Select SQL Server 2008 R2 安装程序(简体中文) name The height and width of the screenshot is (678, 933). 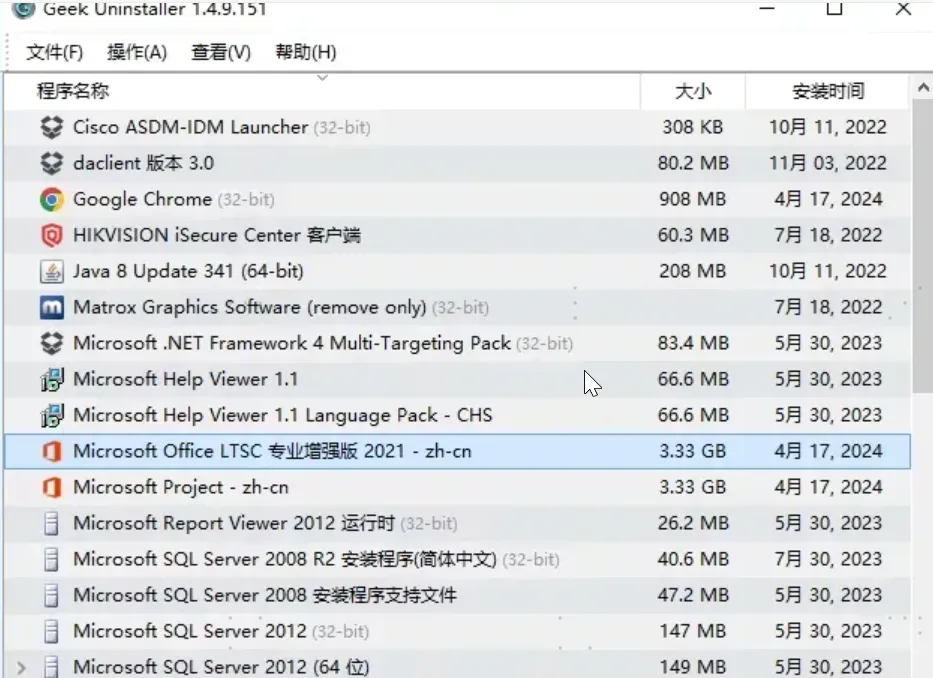pos(284,560)
